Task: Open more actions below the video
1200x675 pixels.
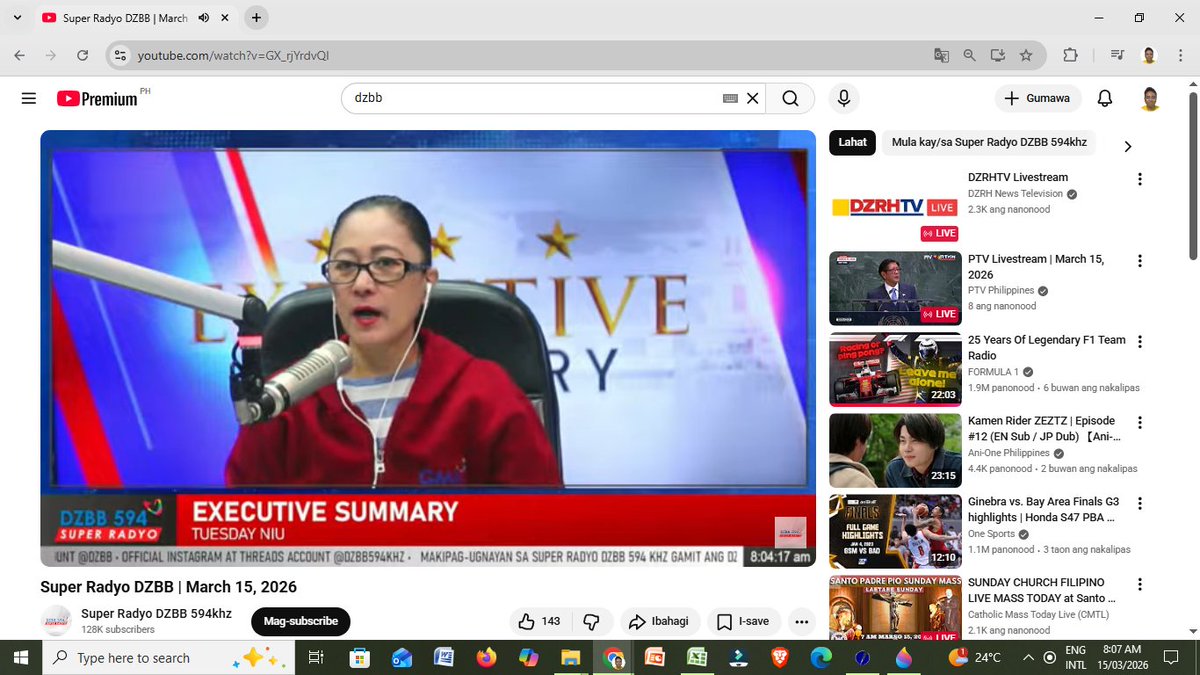Action: click(x=801, y=621)
